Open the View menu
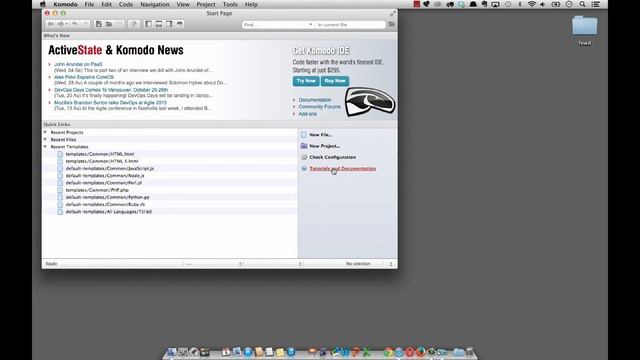The image size is (640, 360). pyautogui.click(x=183, y=4)
